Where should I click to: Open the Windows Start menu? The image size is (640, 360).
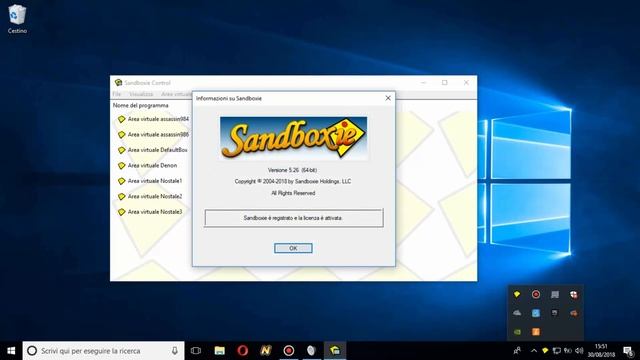[11, 351]
